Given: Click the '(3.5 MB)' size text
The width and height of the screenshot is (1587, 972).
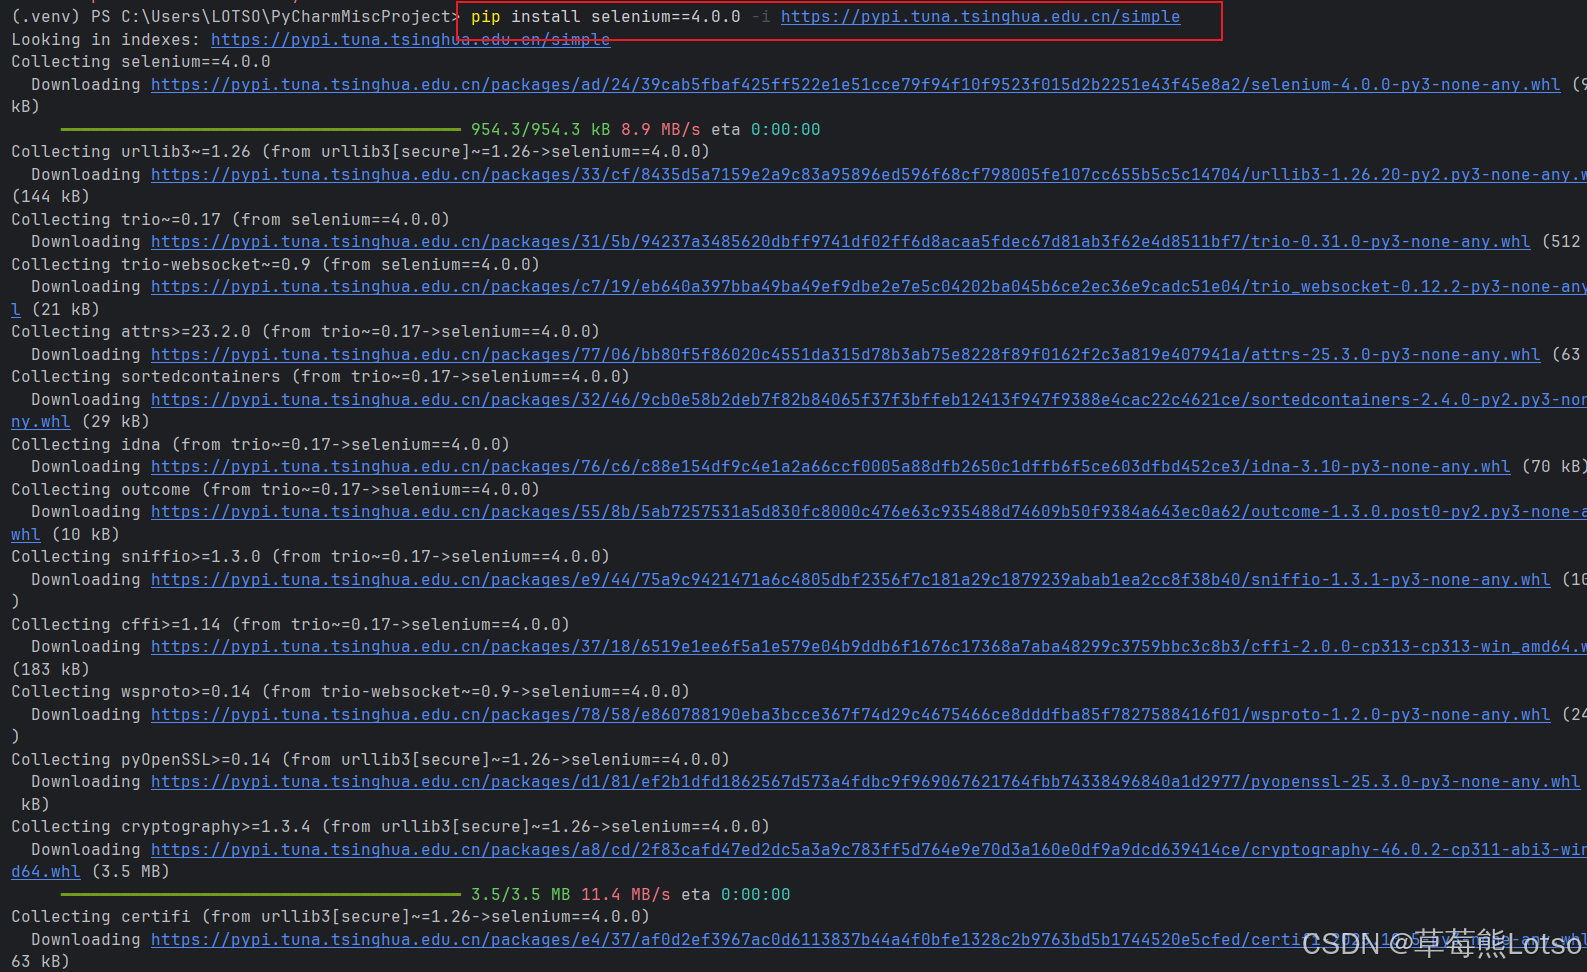Looking at the screenshot, I should click(x=131, y=872).
